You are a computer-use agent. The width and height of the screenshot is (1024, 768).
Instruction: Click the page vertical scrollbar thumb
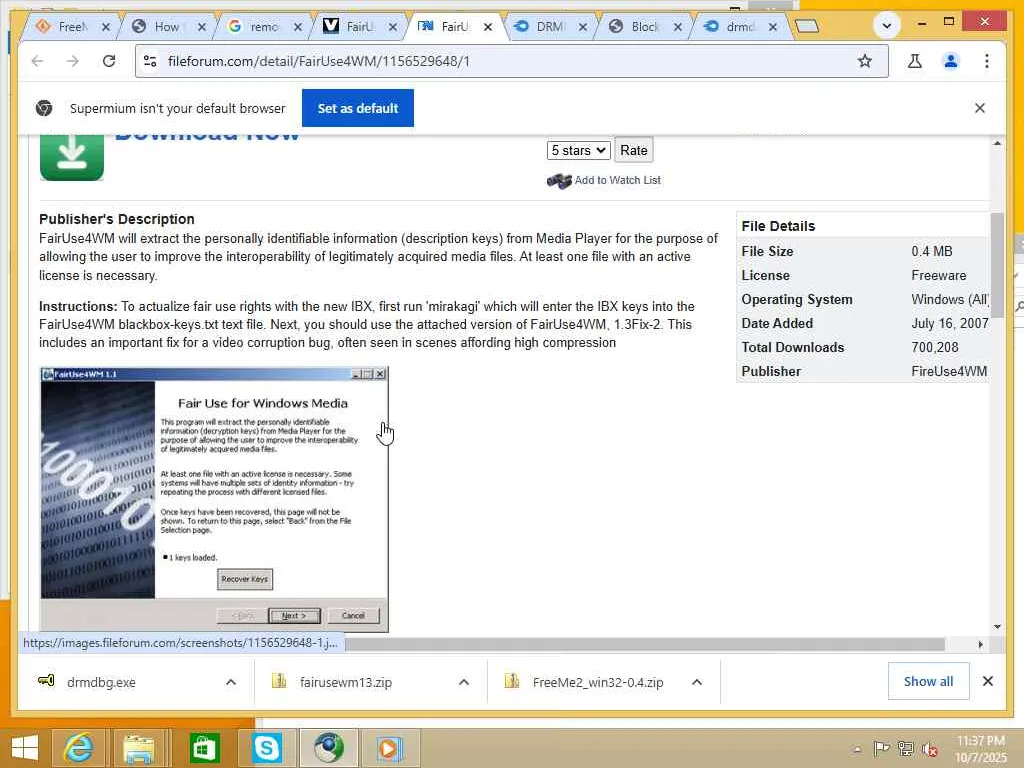tap(997, 265)
